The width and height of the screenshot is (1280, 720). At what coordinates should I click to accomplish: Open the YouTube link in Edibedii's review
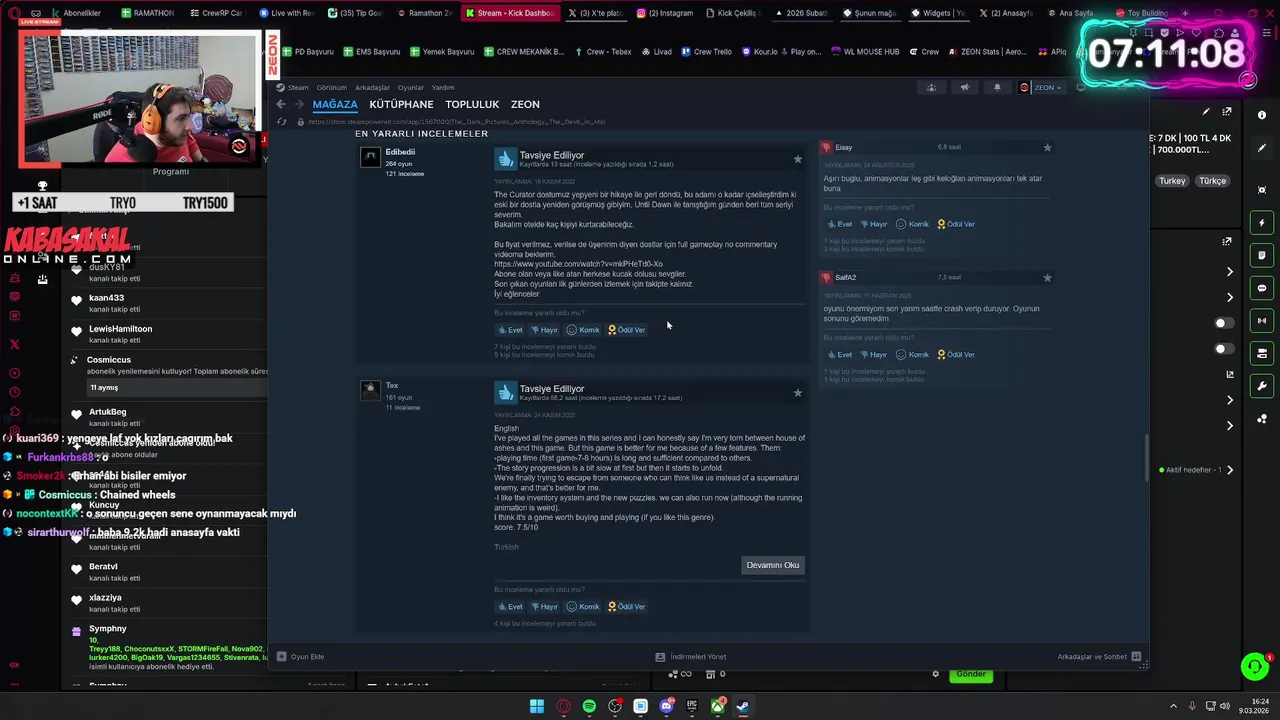[x=578, y=264]
